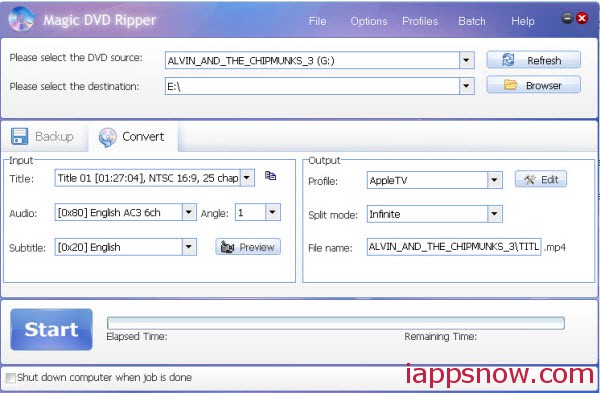600x393 pixels.
Task: Expand the Title selection dropdown
Action: pos(247,178)
